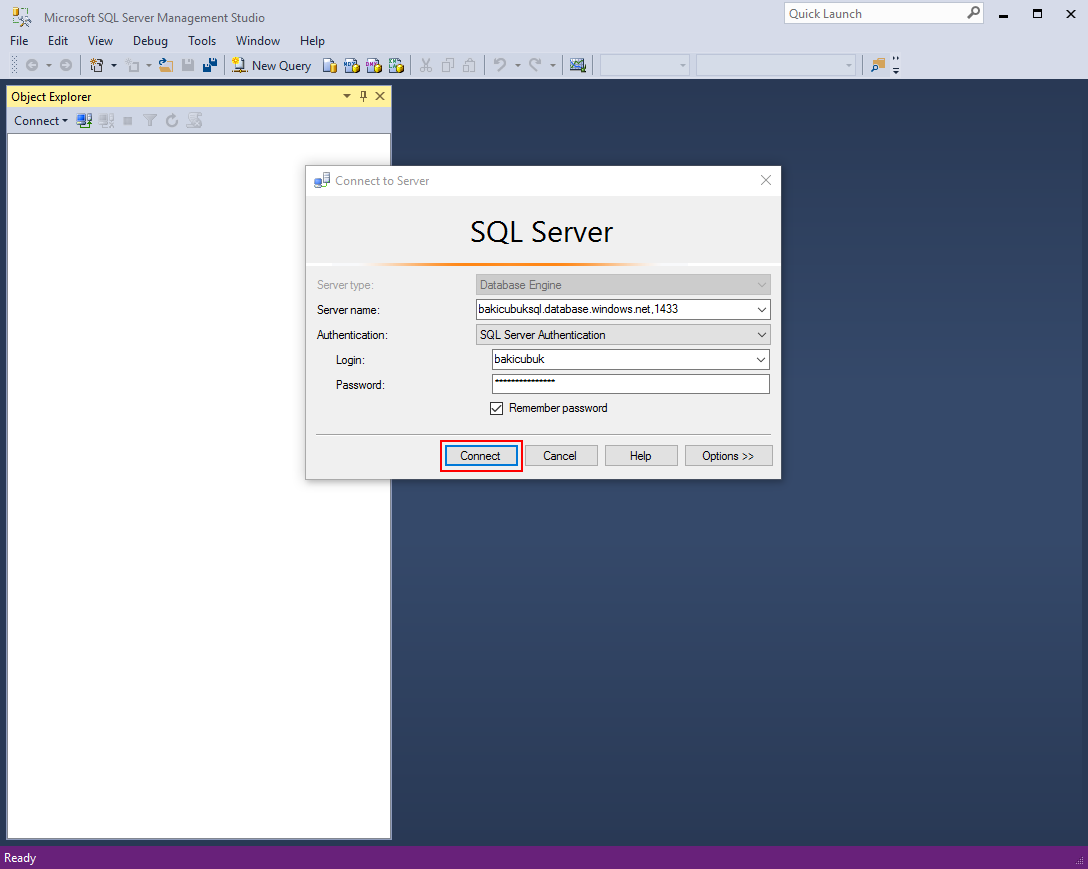
Task: Open Object Explorer window position dropdown arrow
Action: pos(347,96)
